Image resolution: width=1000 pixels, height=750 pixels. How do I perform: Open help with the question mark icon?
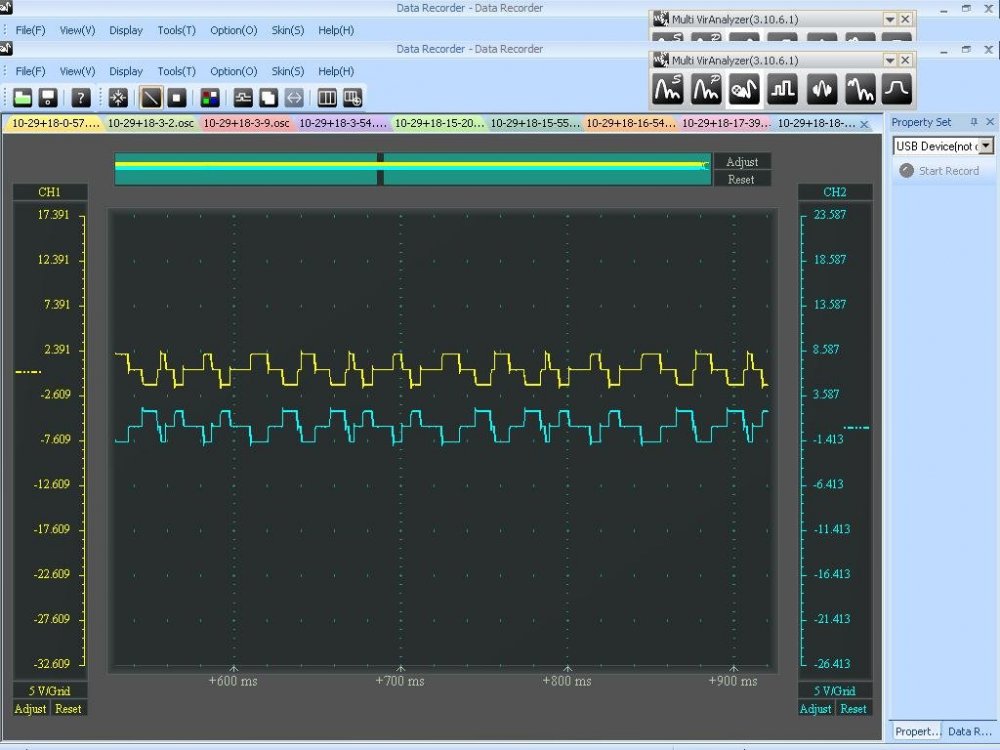[x=81, y=98]
